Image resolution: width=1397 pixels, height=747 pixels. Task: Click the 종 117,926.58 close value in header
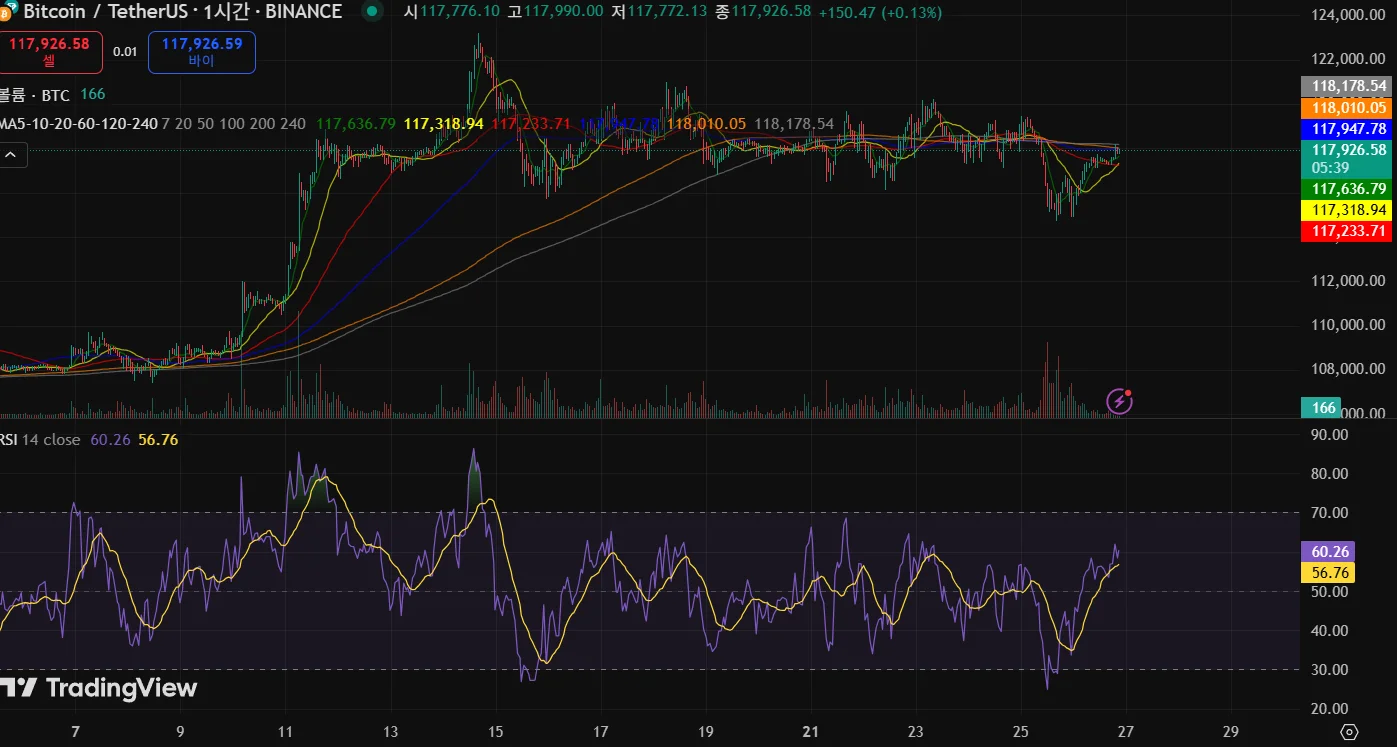tap(763, 12)
